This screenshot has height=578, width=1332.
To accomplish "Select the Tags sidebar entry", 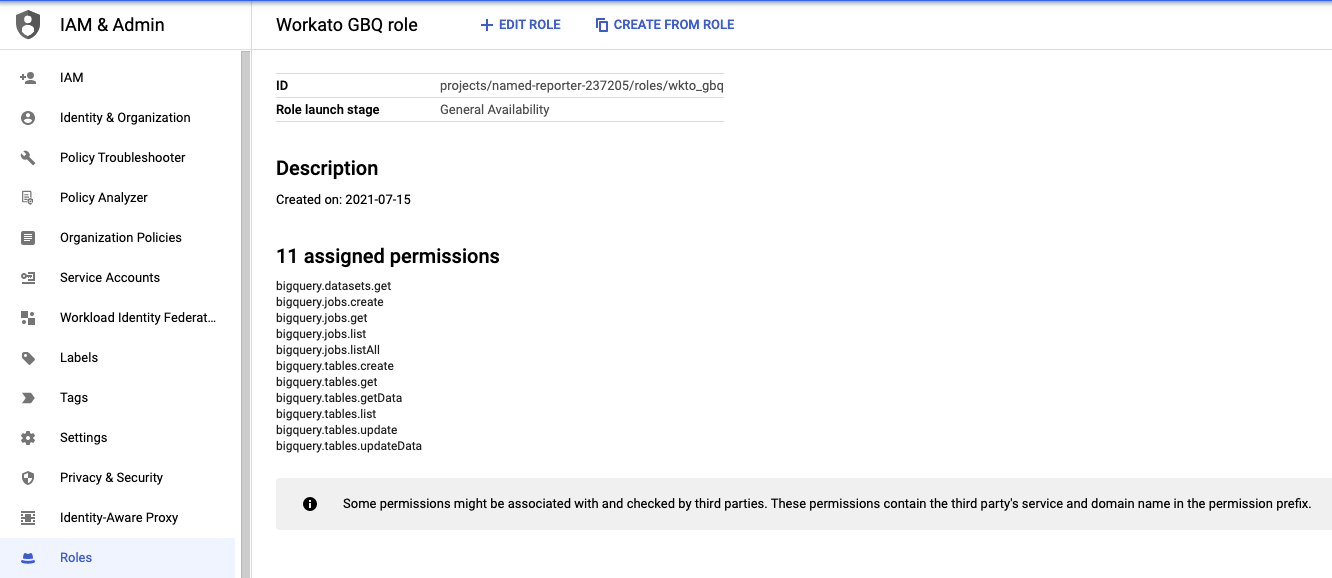I will [73, 397].
